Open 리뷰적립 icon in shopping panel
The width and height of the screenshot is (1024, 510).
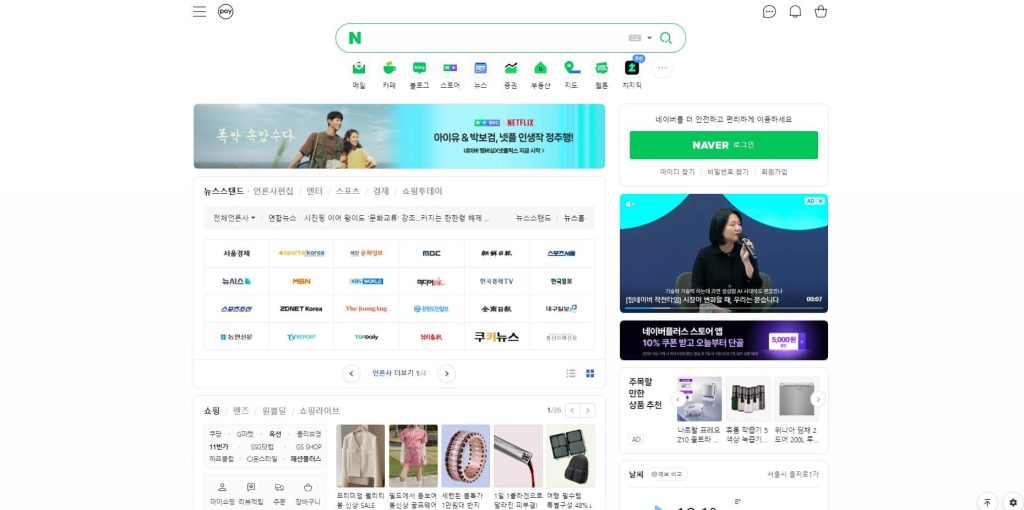[251, 487]
